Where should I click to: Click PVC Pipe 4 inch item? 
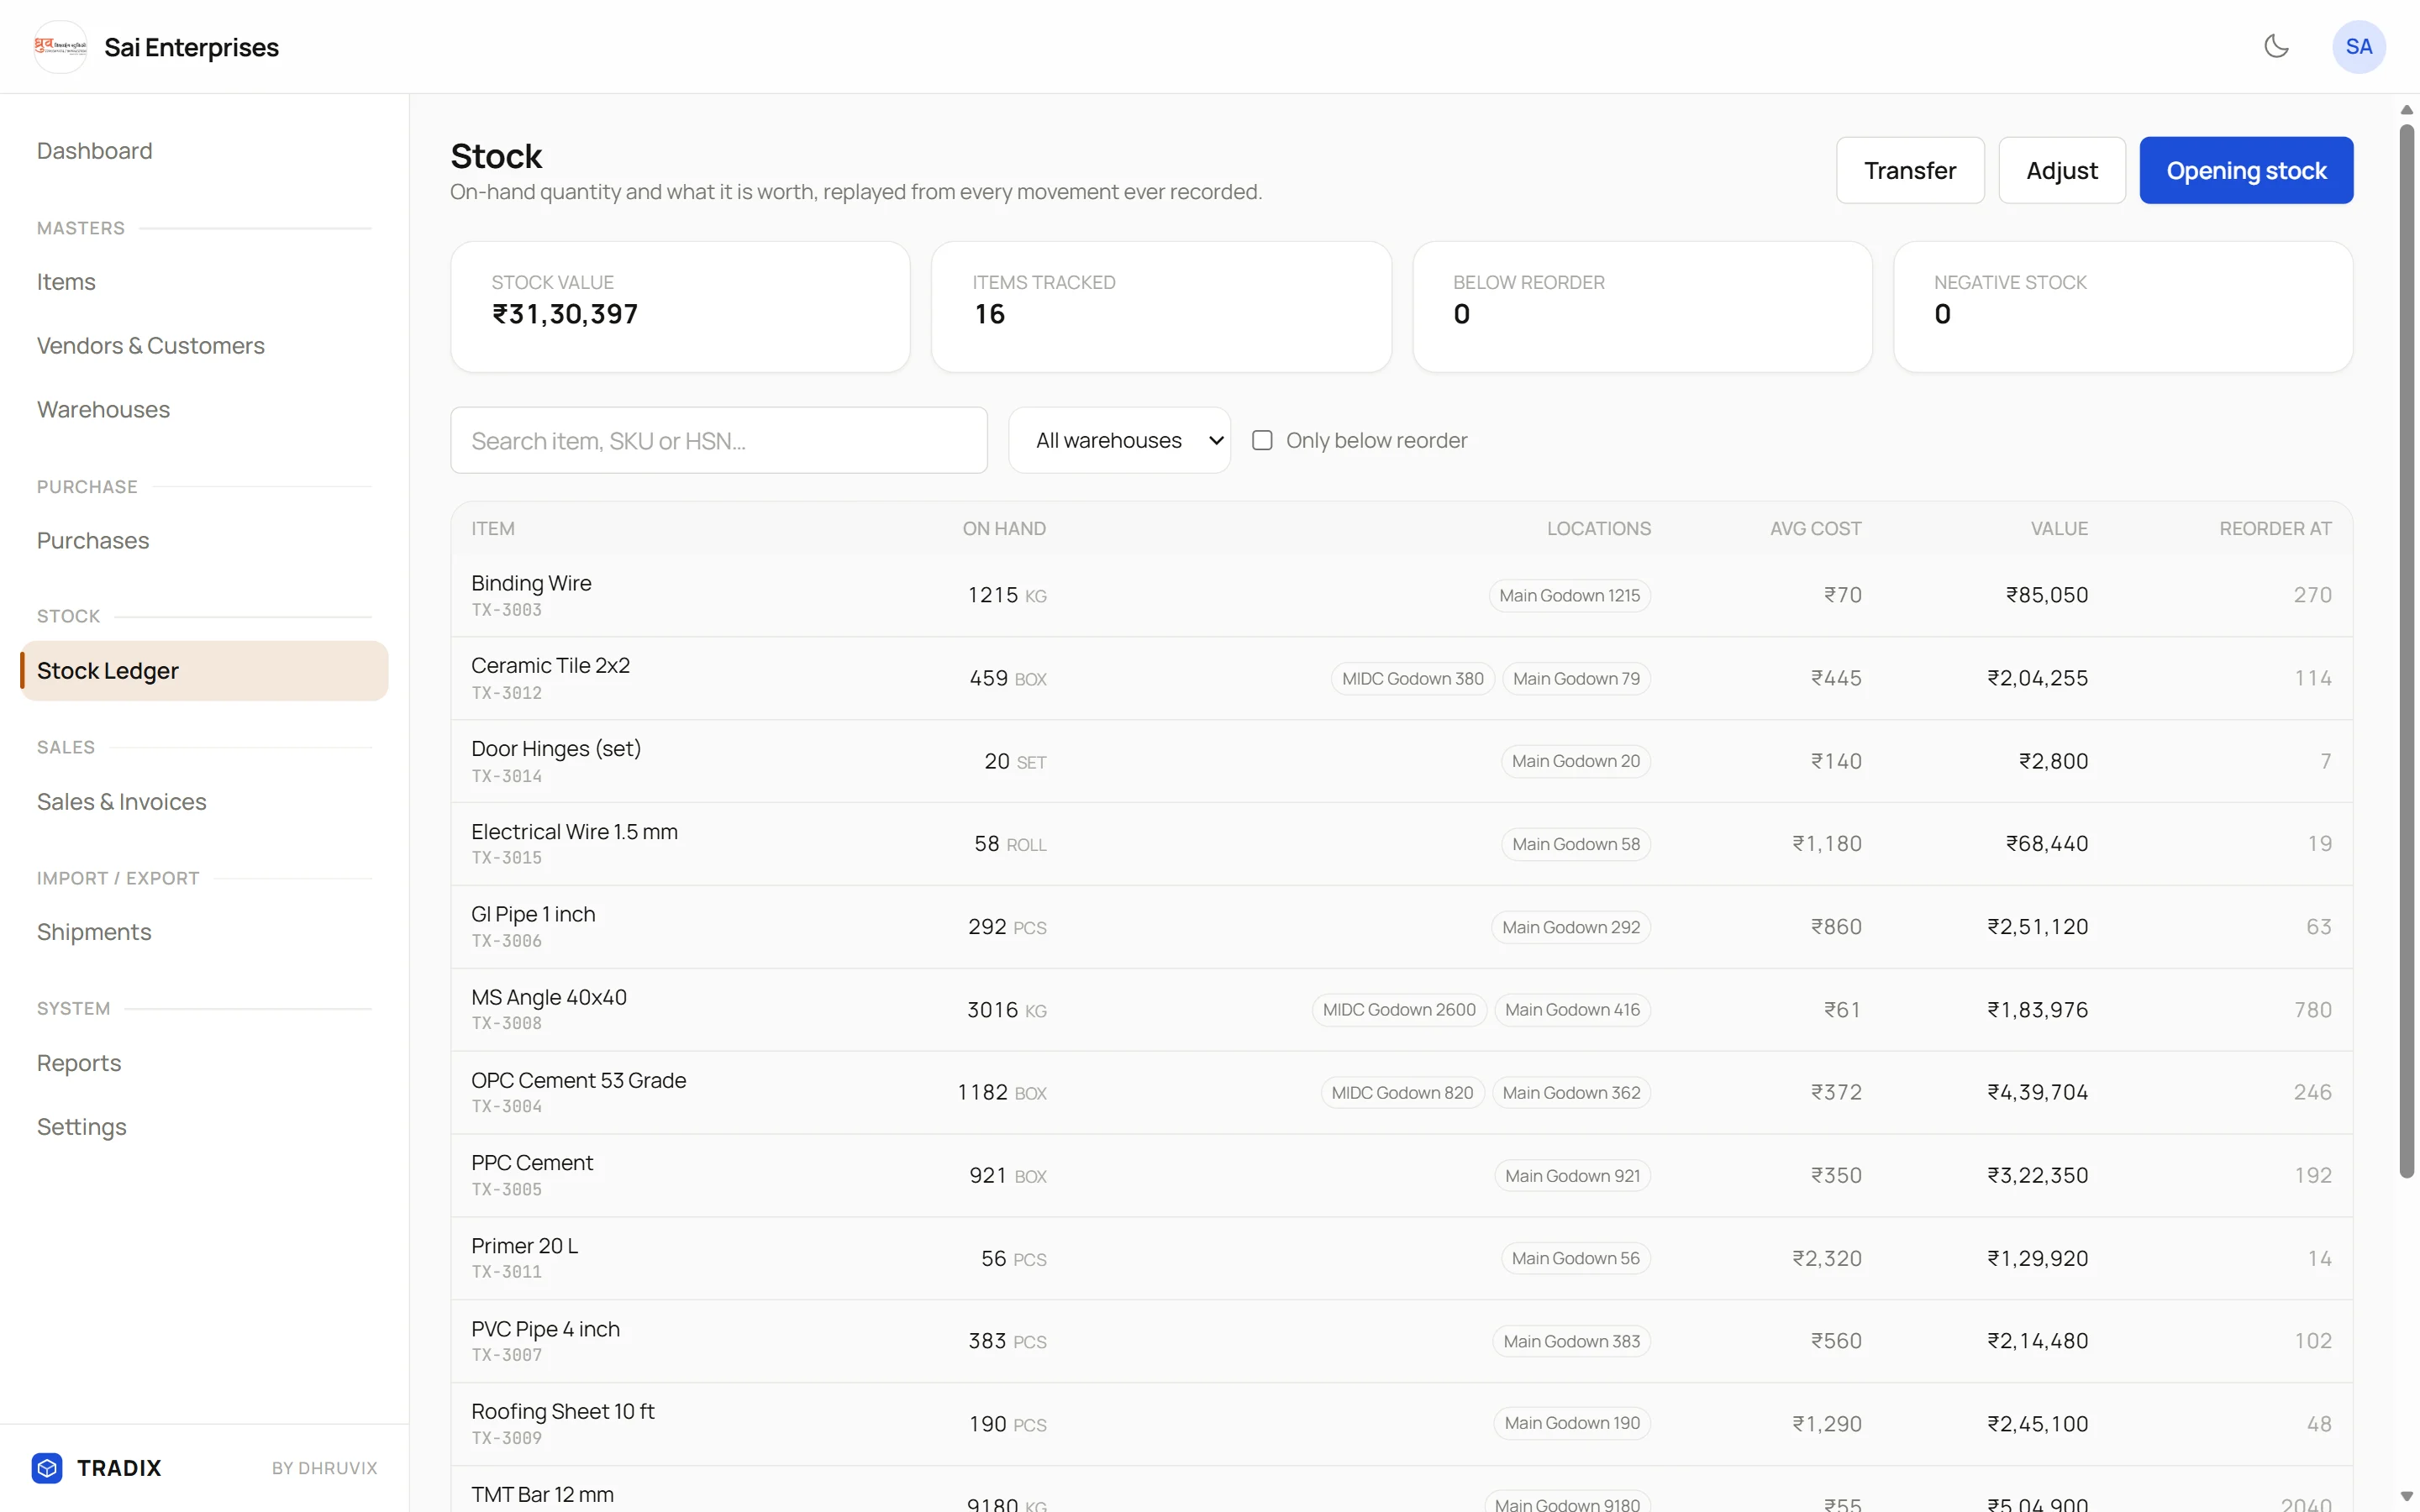pyautogui.click(x=545, y=1329)
